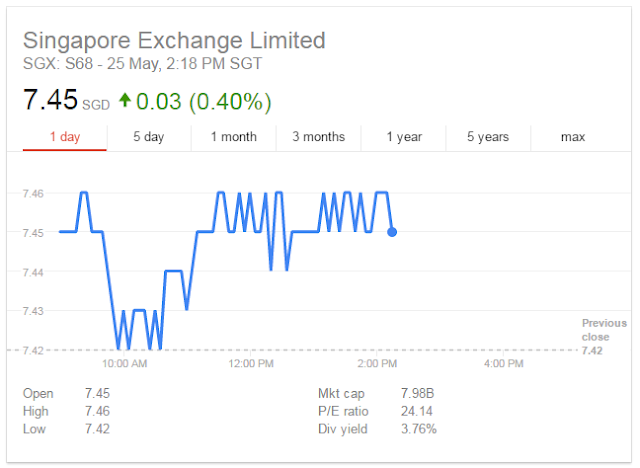Click the SGD currency label
Image resolution: width=640 pixels, height=468 pixels.
coord(96,105)
